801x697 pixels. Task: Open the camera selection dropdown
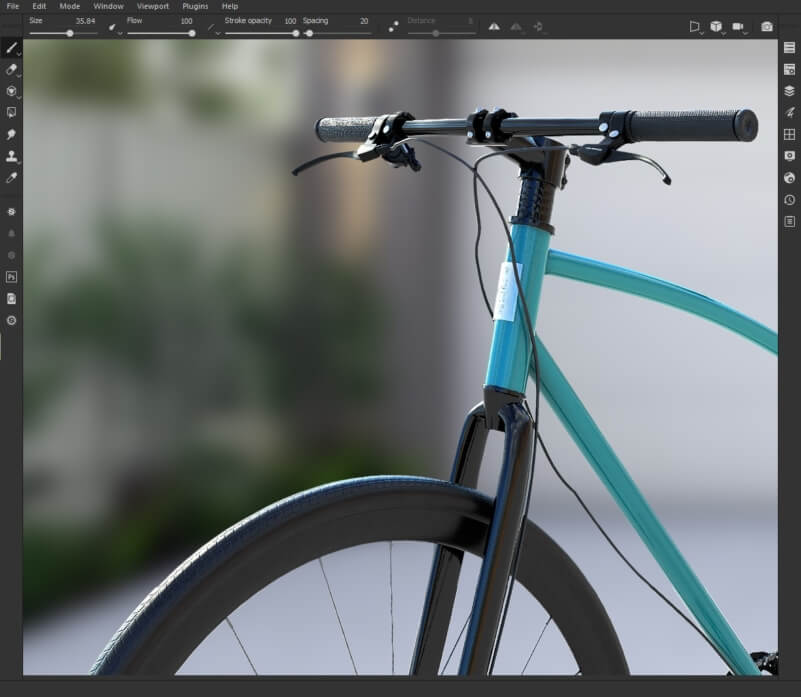740,27
